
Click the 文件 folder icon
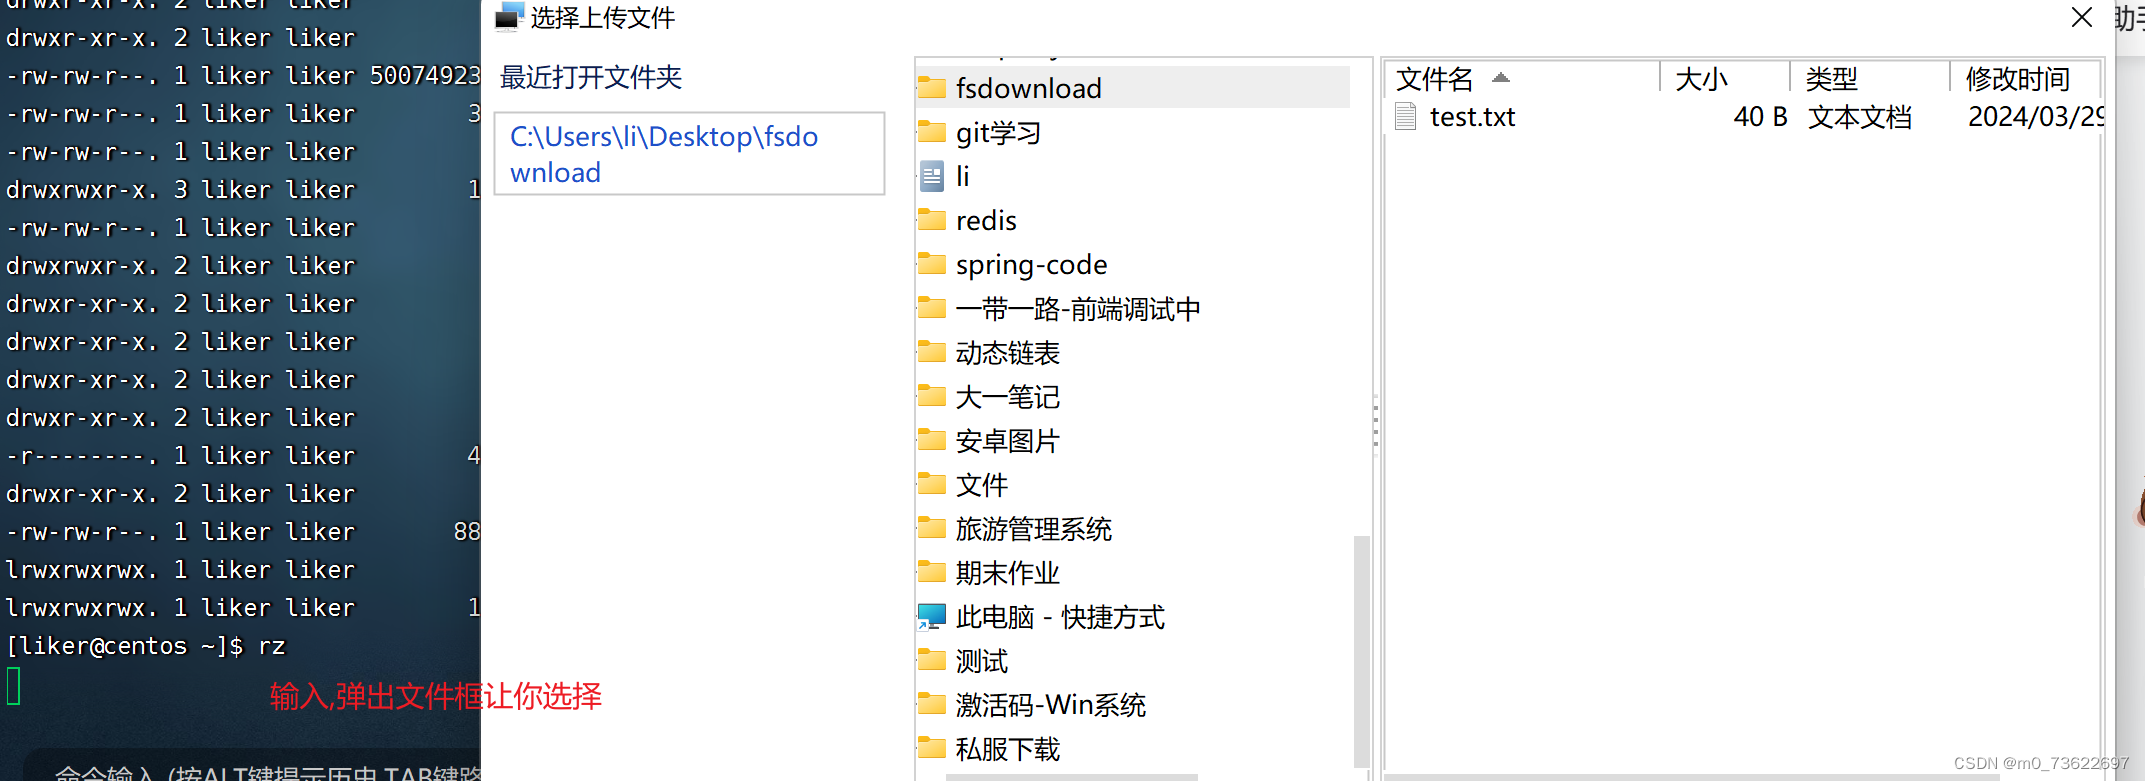coord(932,484)
